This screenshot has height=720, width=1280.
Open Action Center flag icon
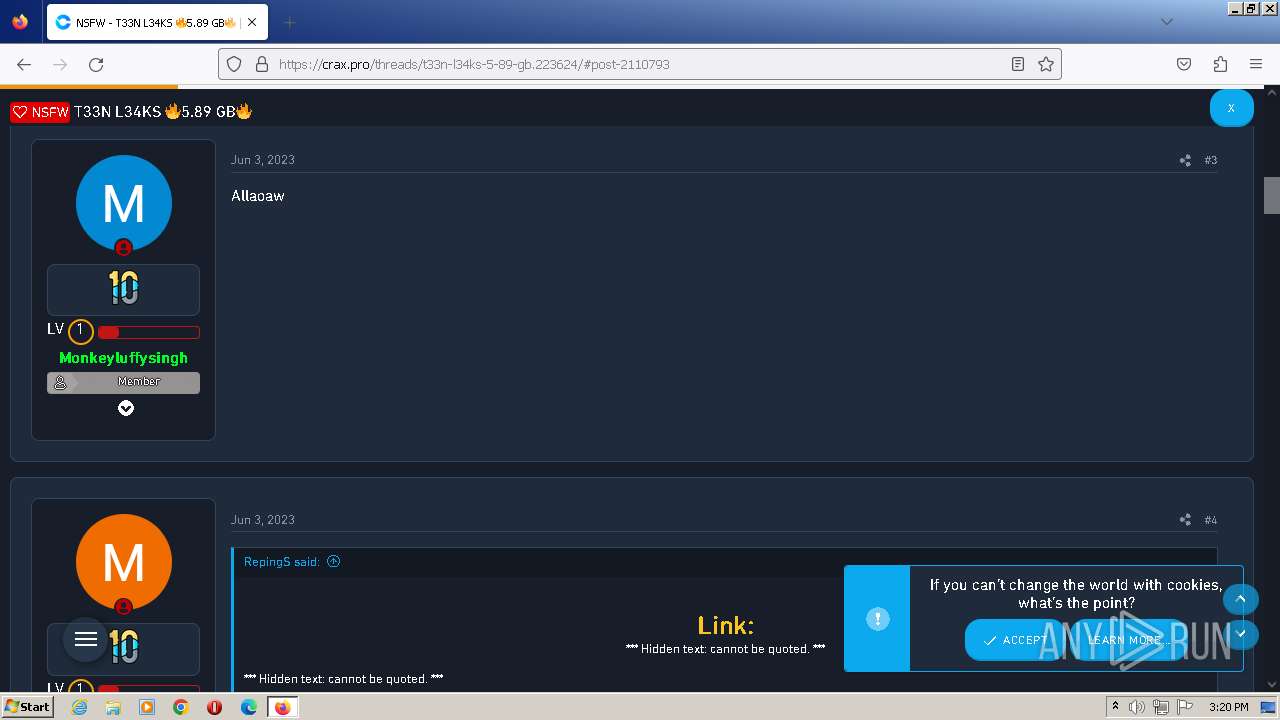[x=1185, y=707]
